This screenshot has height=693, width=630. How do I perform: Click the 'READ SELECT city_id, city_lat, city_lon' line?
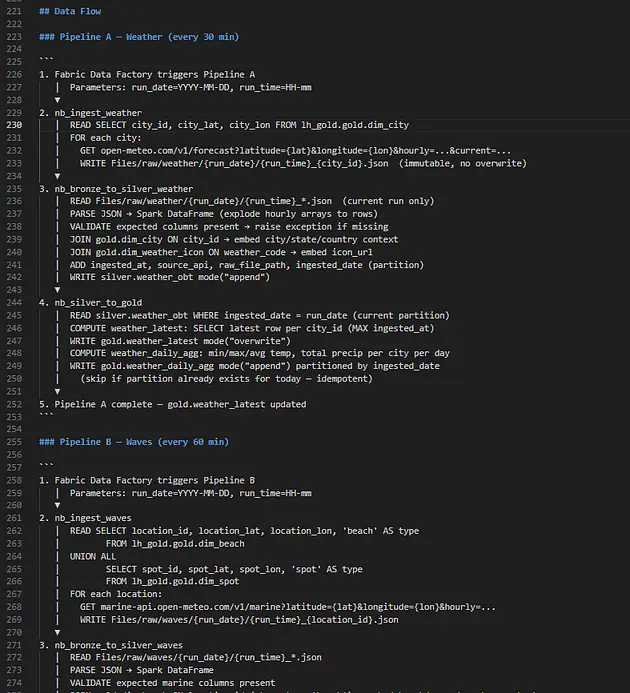coord(239,125)
